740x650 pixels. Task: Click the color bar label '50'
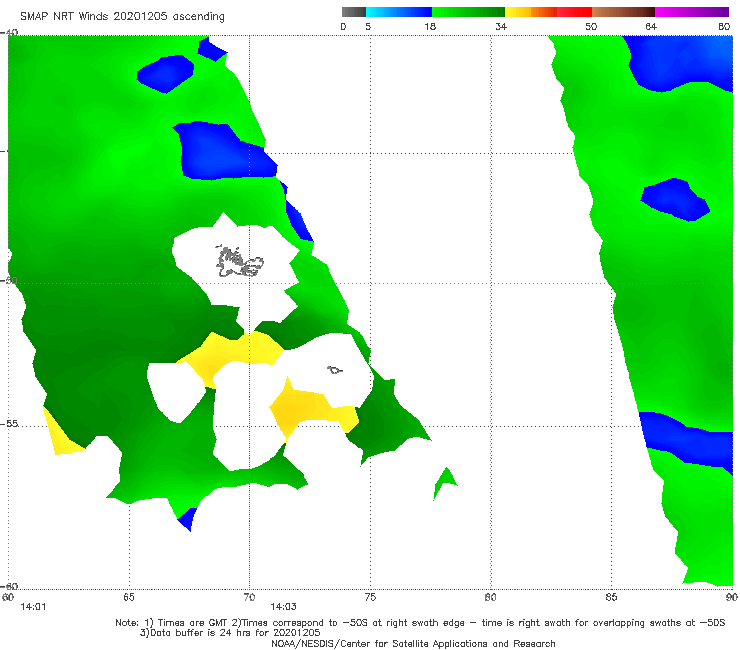point(591,26)
